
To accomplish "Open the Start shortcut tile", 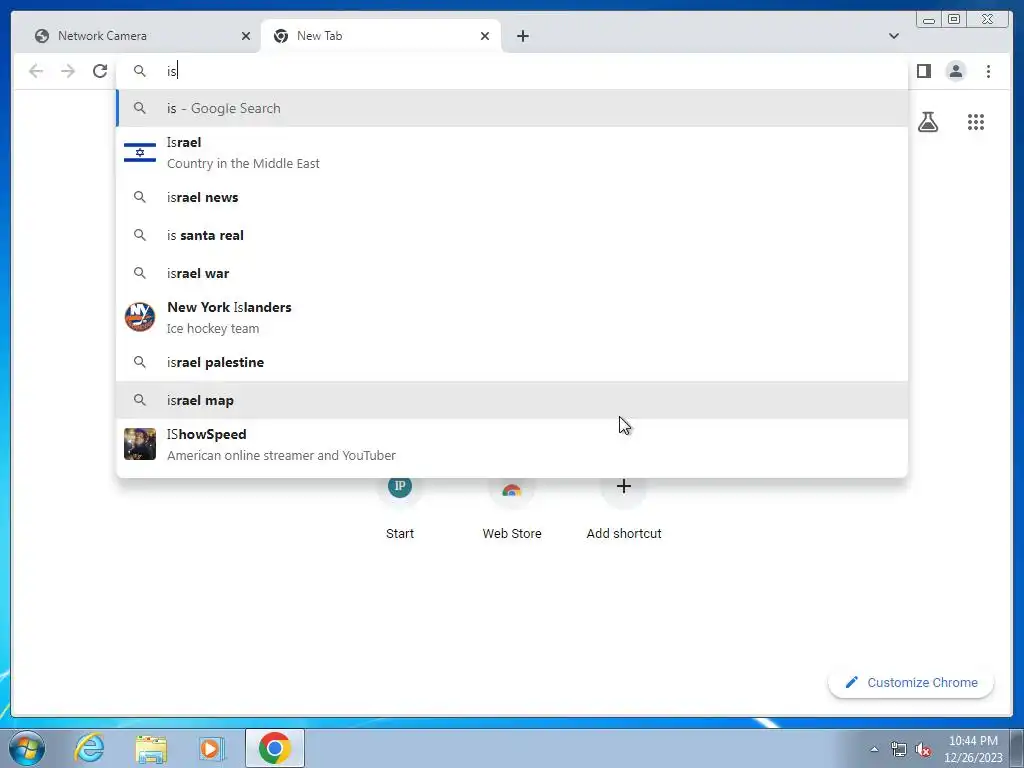I will (x=400, y=508).
